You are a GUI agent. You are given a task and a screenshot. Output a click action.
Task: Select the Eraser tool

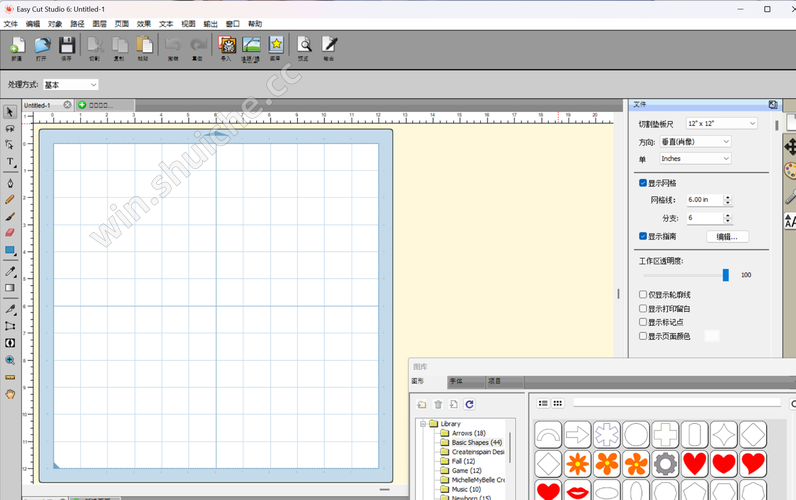pyautogui.click(x=10, y=232)
